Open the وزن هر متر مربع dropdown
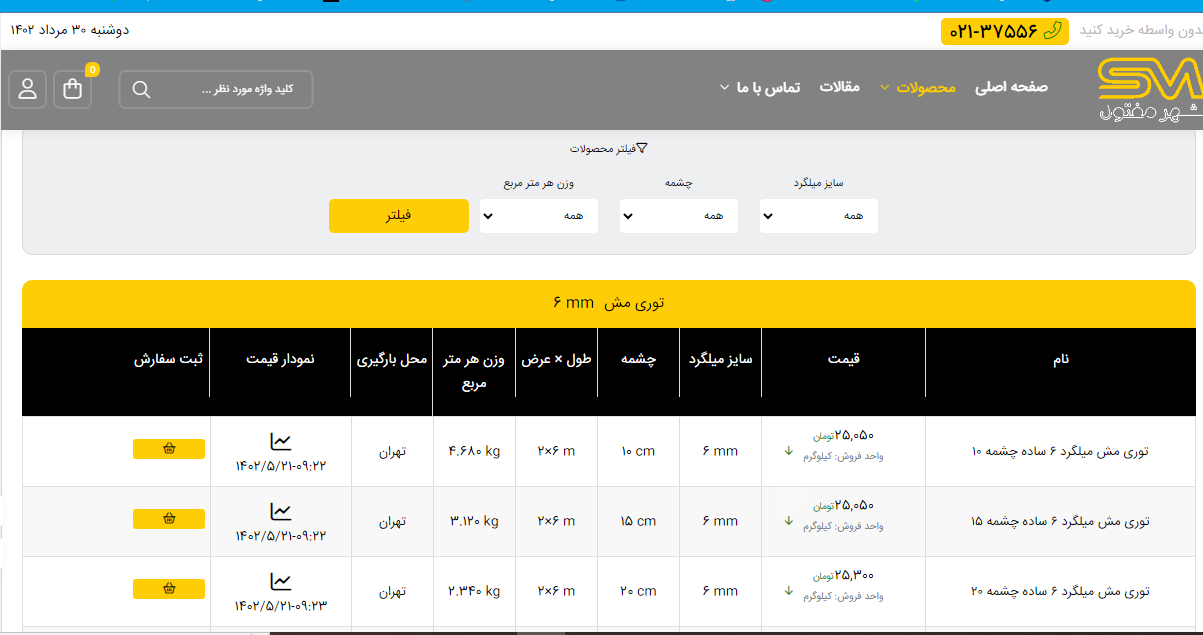This screenshot has width=1203, height=635. pos(538,216)
